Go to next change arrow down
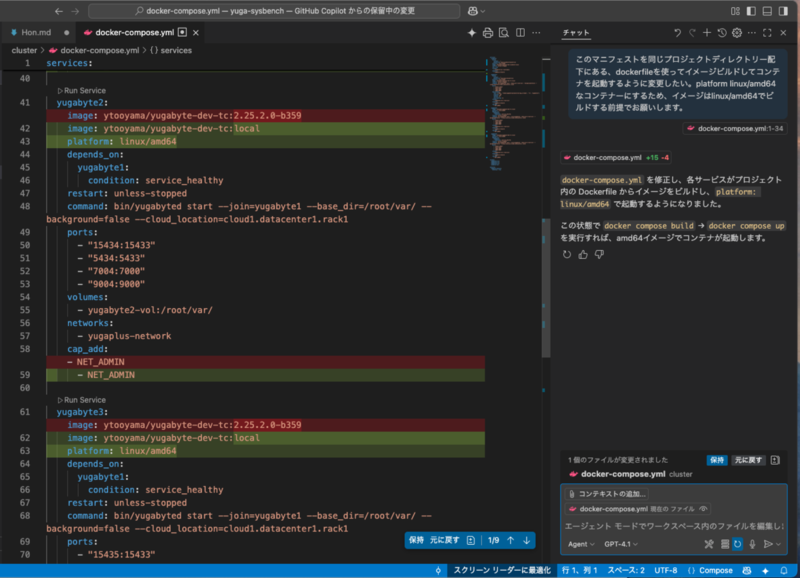The height and width of the screenshot is (578, 800). [527, 540]
